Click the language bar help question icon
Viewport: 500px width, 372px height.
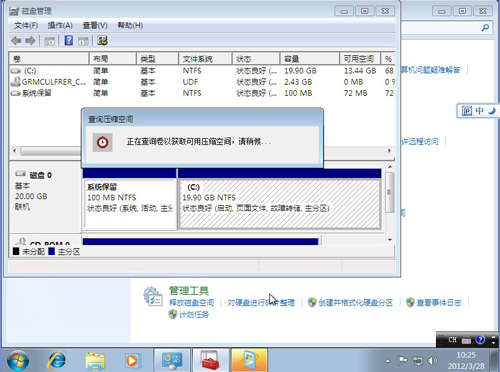click(x=480, y=340)
